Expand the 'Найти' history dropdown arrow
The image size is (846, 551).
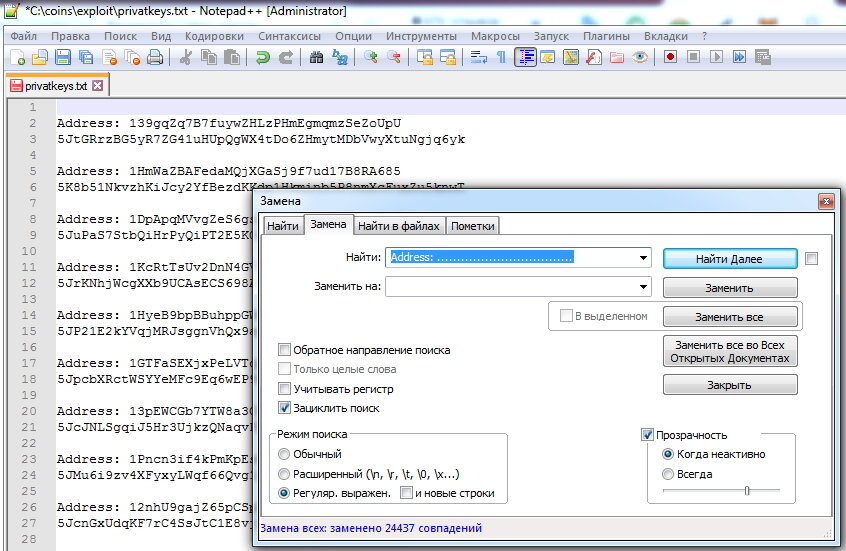point(643,258)
